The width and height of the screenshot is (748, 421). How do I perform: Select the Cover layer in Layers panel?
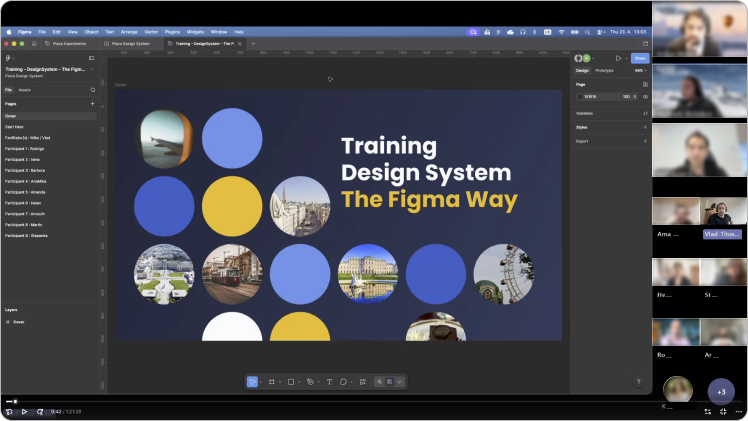(x=19, y=322)
